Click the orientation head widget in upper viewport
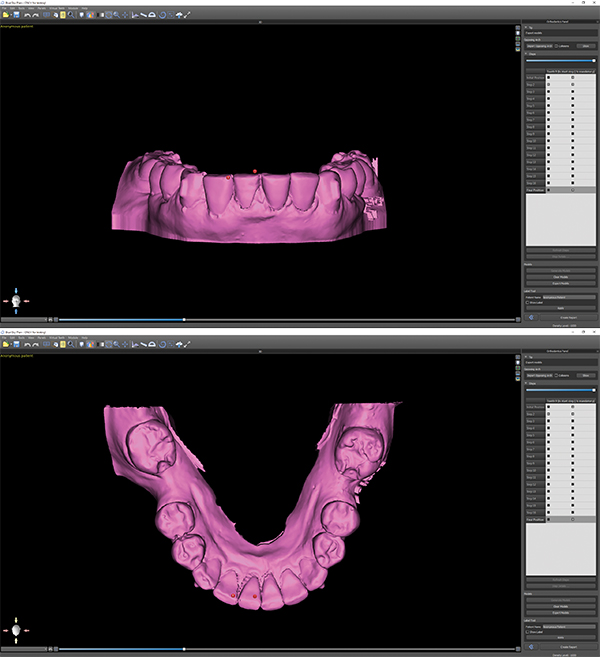Viewport: 600px width, 657px height. point(16,299)
